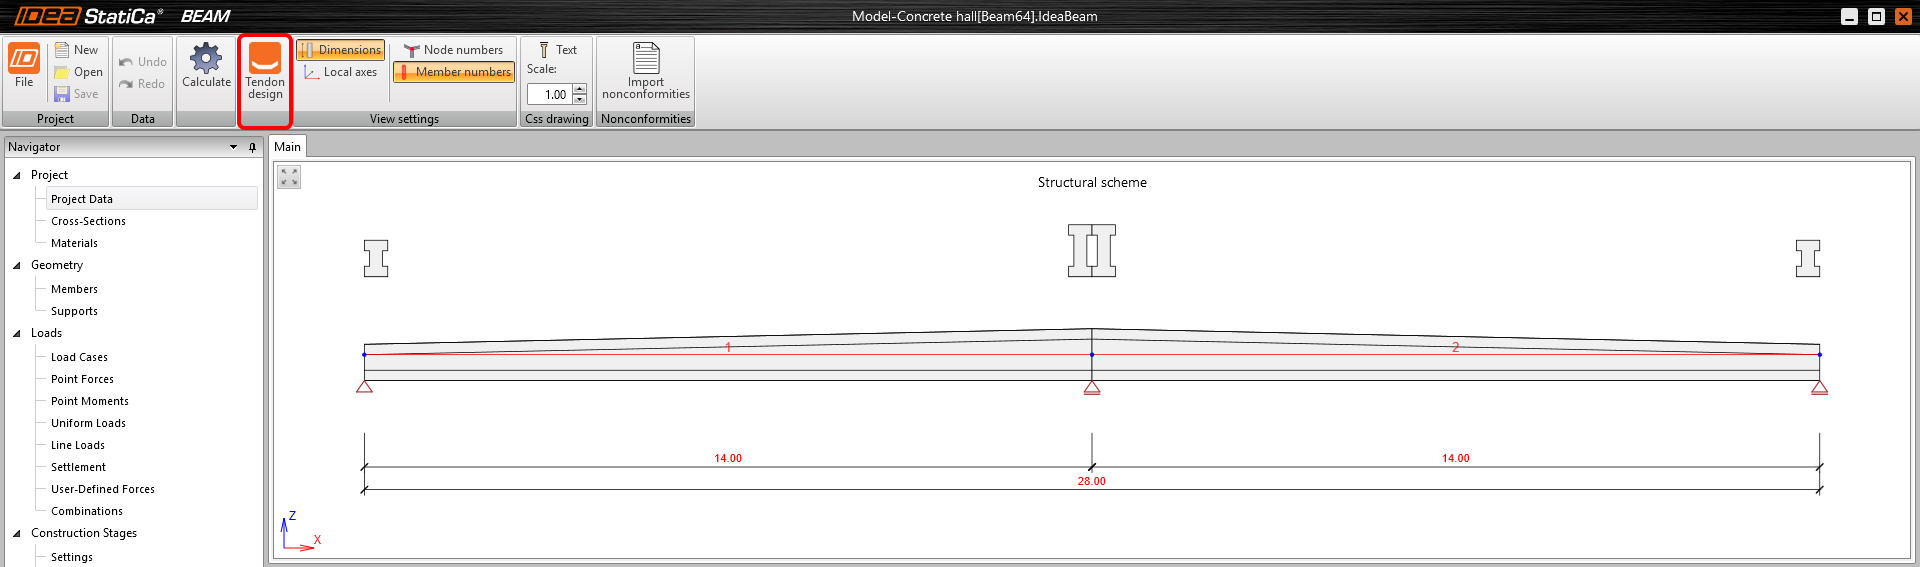Image resolution: width=1920 pixels, height=567 pixels.
Task: Collapse the Construction Stages tree node
Action: coord(16,533)
